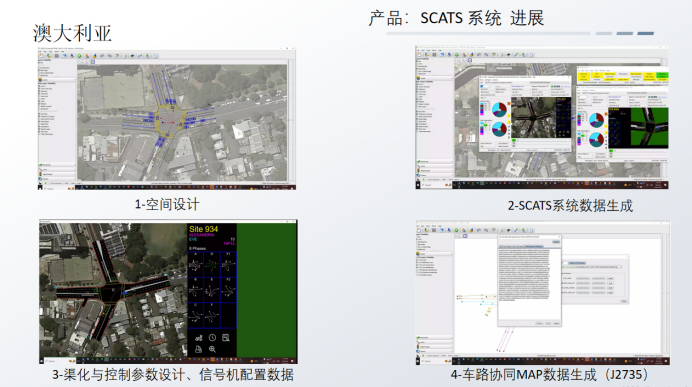Click the magnifier zoom icon in Site 934 panel

tap(212, 349)
